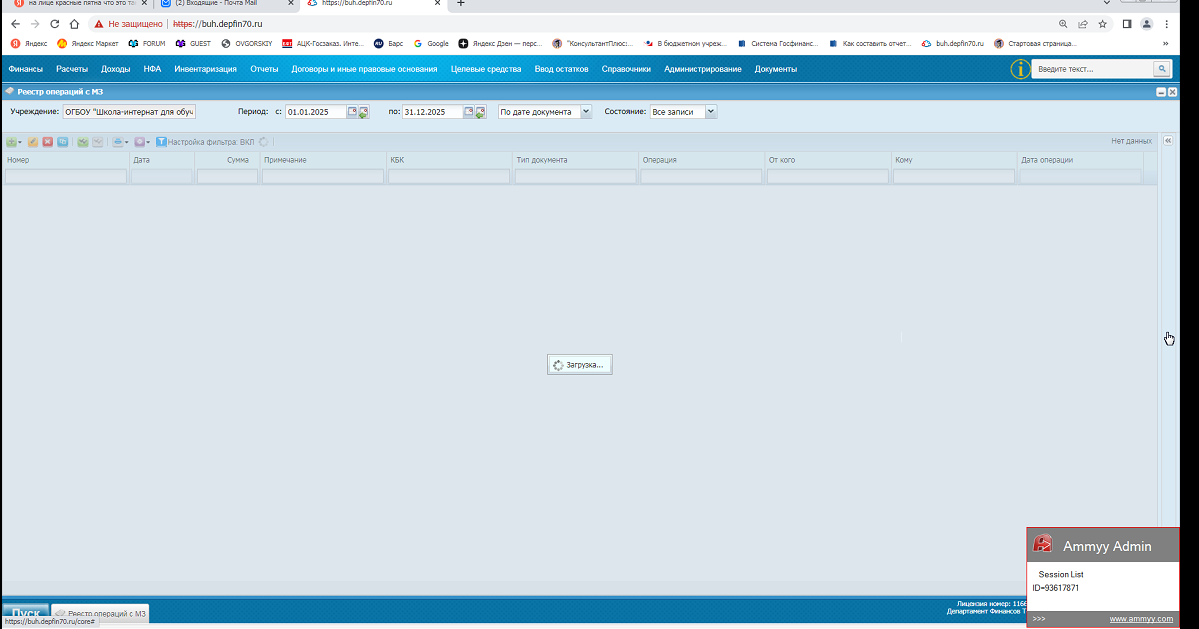Show more bookmarks with double chevron
The width and height of the screenshot is (1199, 629).
pos(1165,44)
